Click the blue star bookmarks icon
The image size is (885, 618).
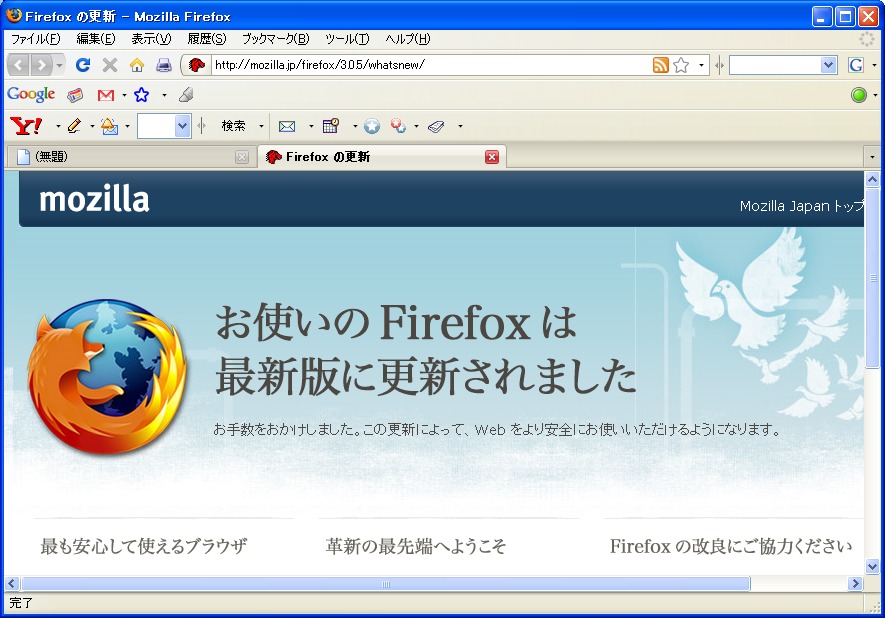[141, 95]
